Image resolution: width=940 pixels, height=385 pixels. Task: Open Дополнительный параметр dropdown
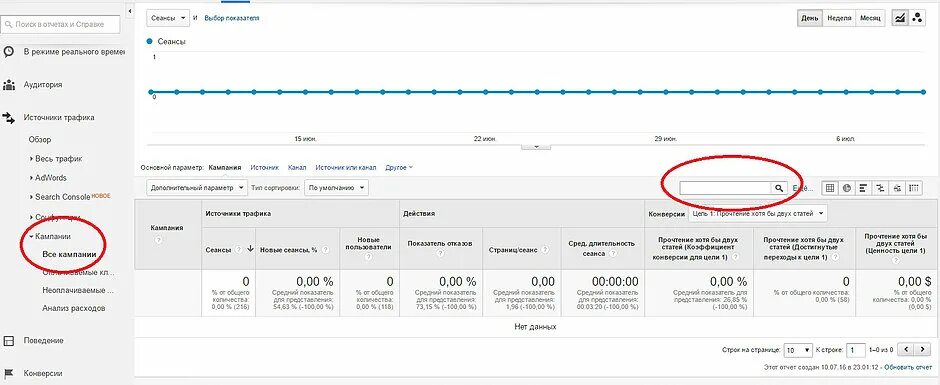[197, 188]
